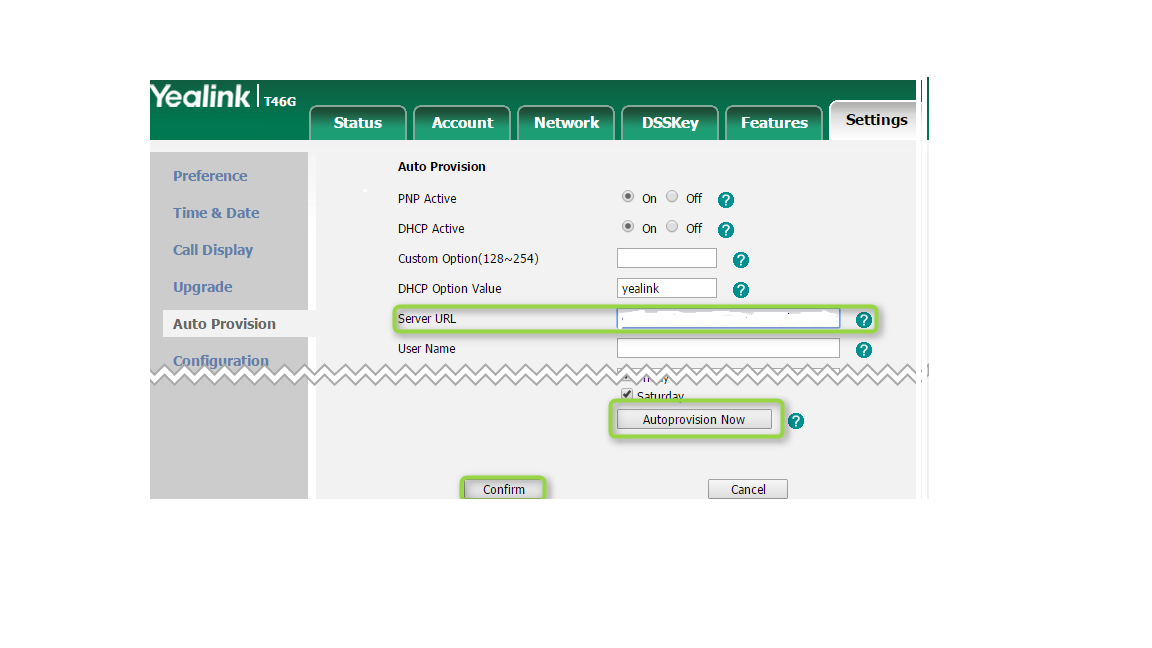Switch to the Features tab
This screenshot has width=1152, height=648.
[774, 123]
